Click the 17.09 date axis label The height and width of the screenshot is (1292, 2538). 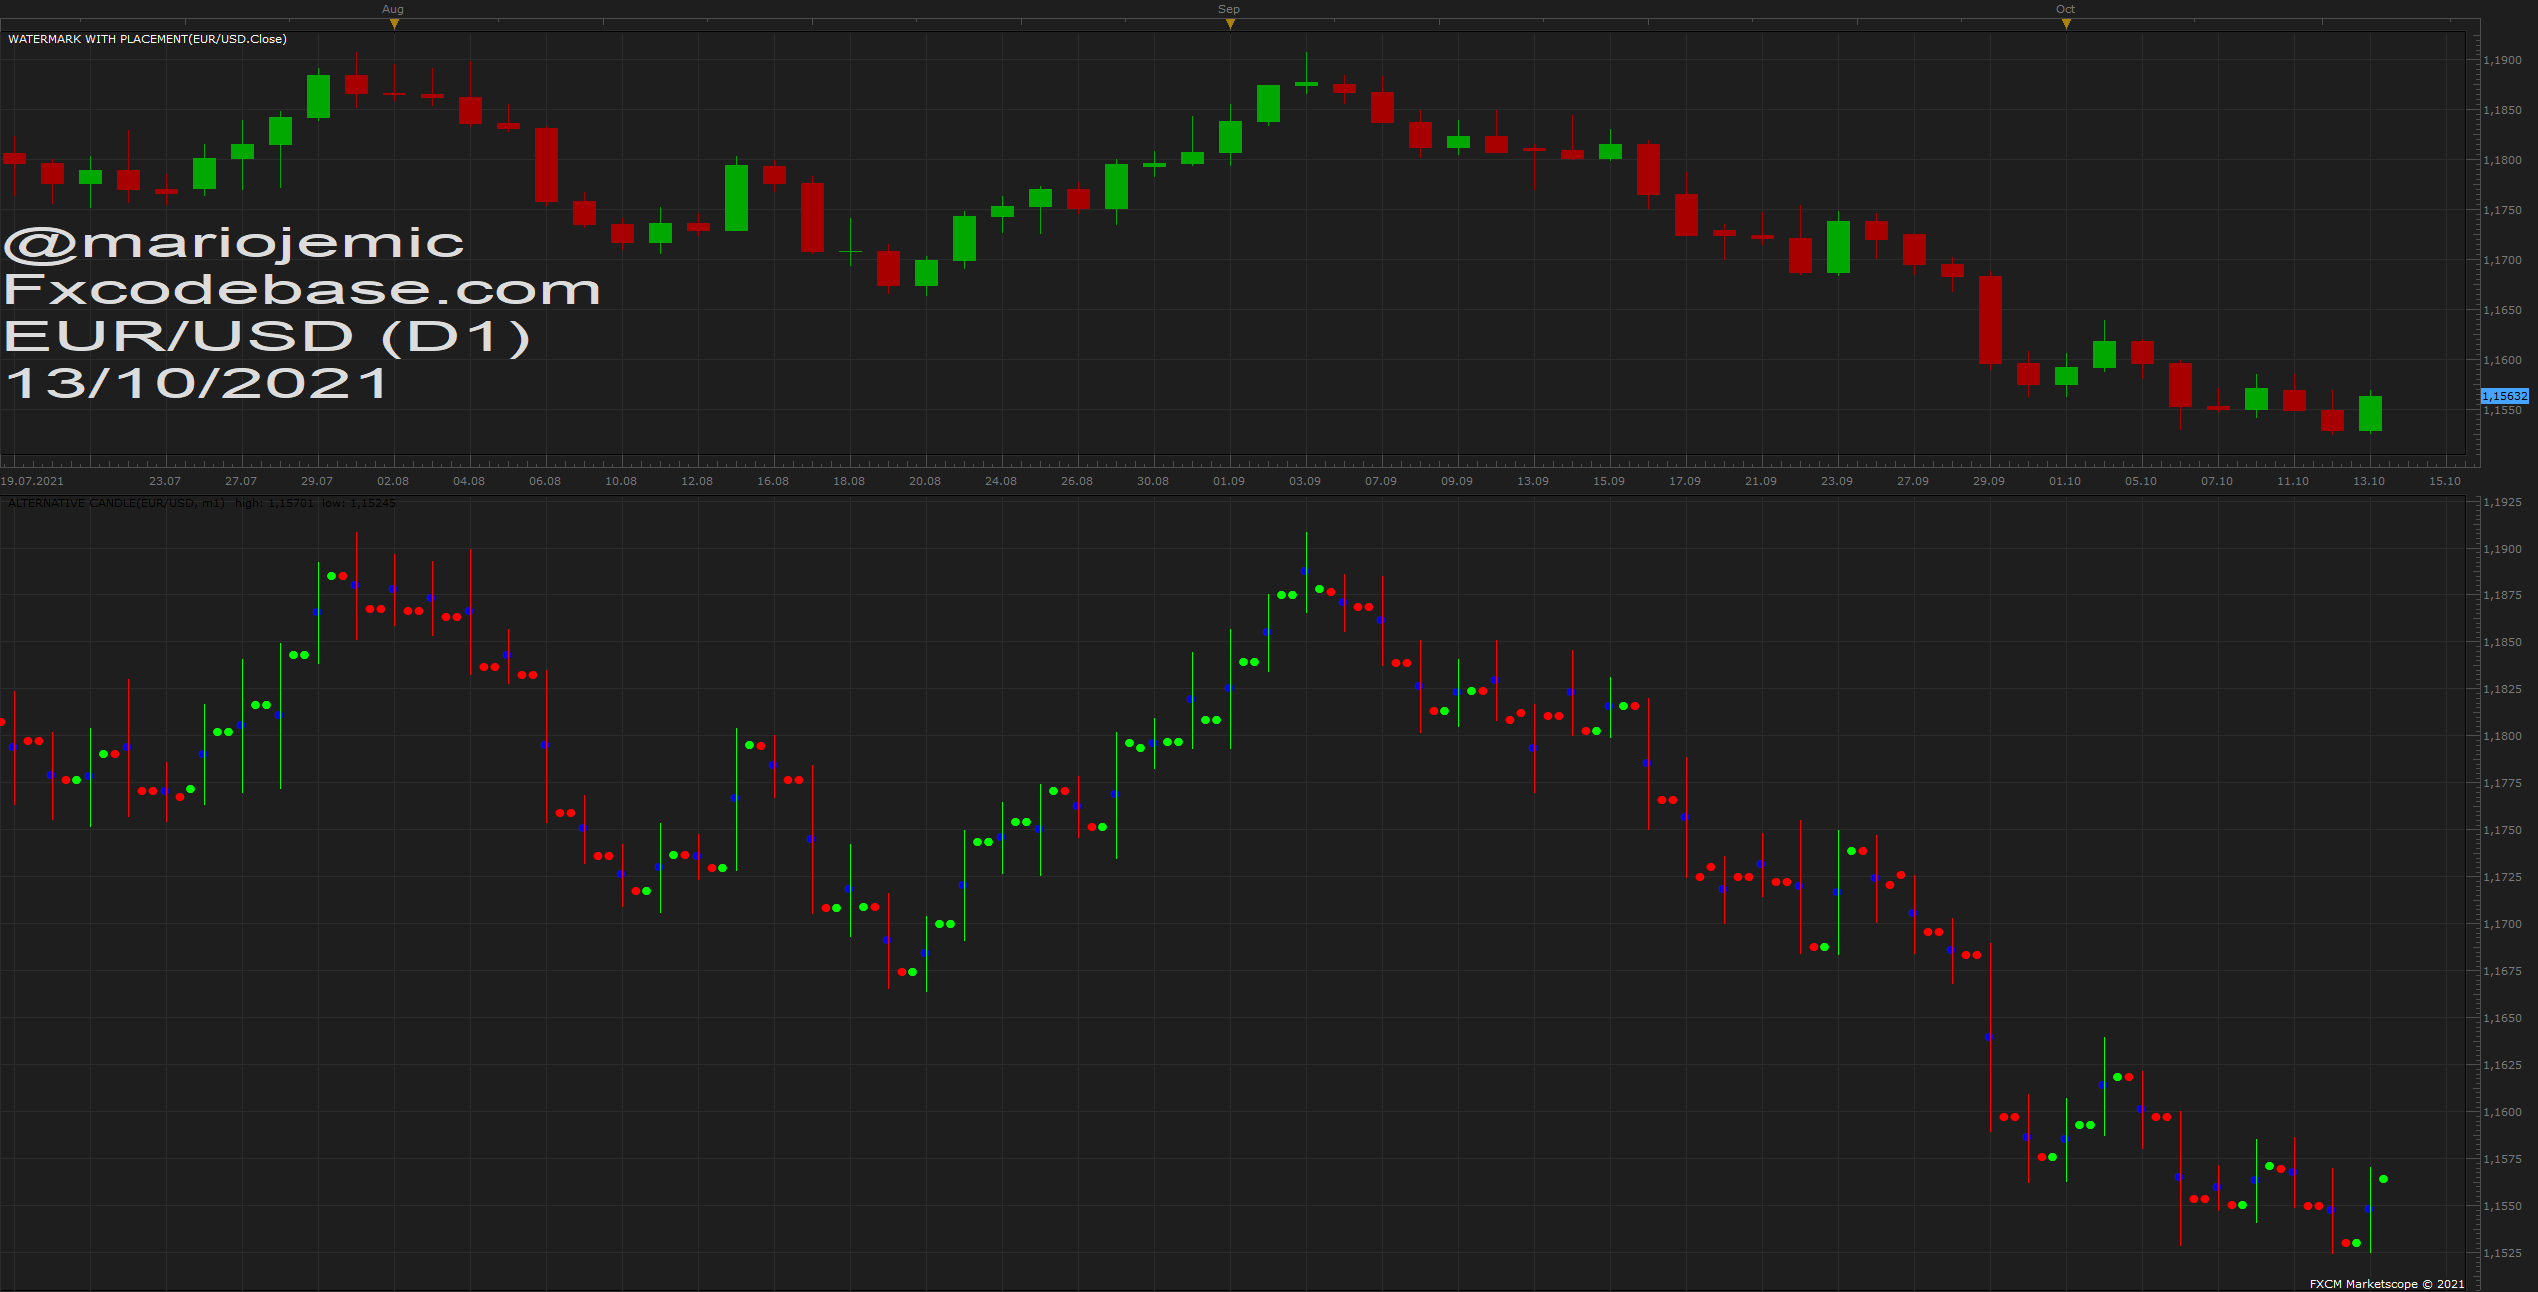coord(1685,481)
